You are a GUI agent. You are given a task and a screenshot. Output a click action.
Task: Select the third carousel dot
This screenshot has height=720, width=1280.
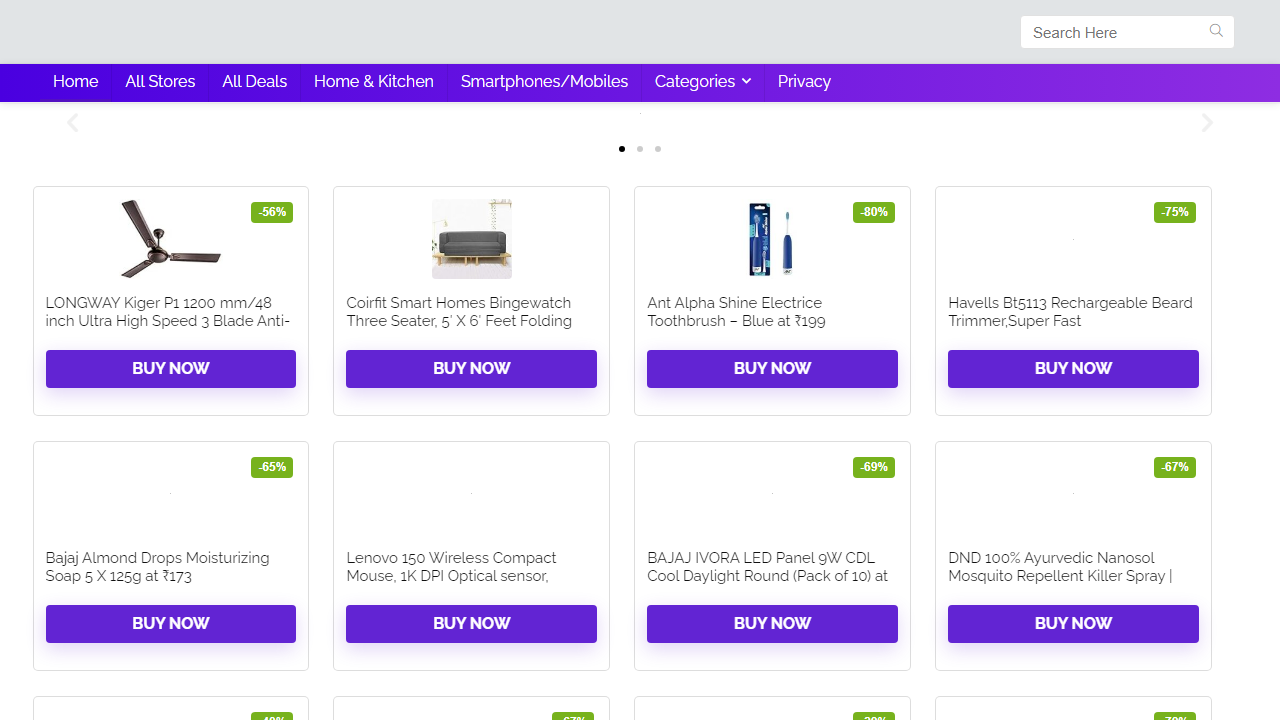pos(657,148)
